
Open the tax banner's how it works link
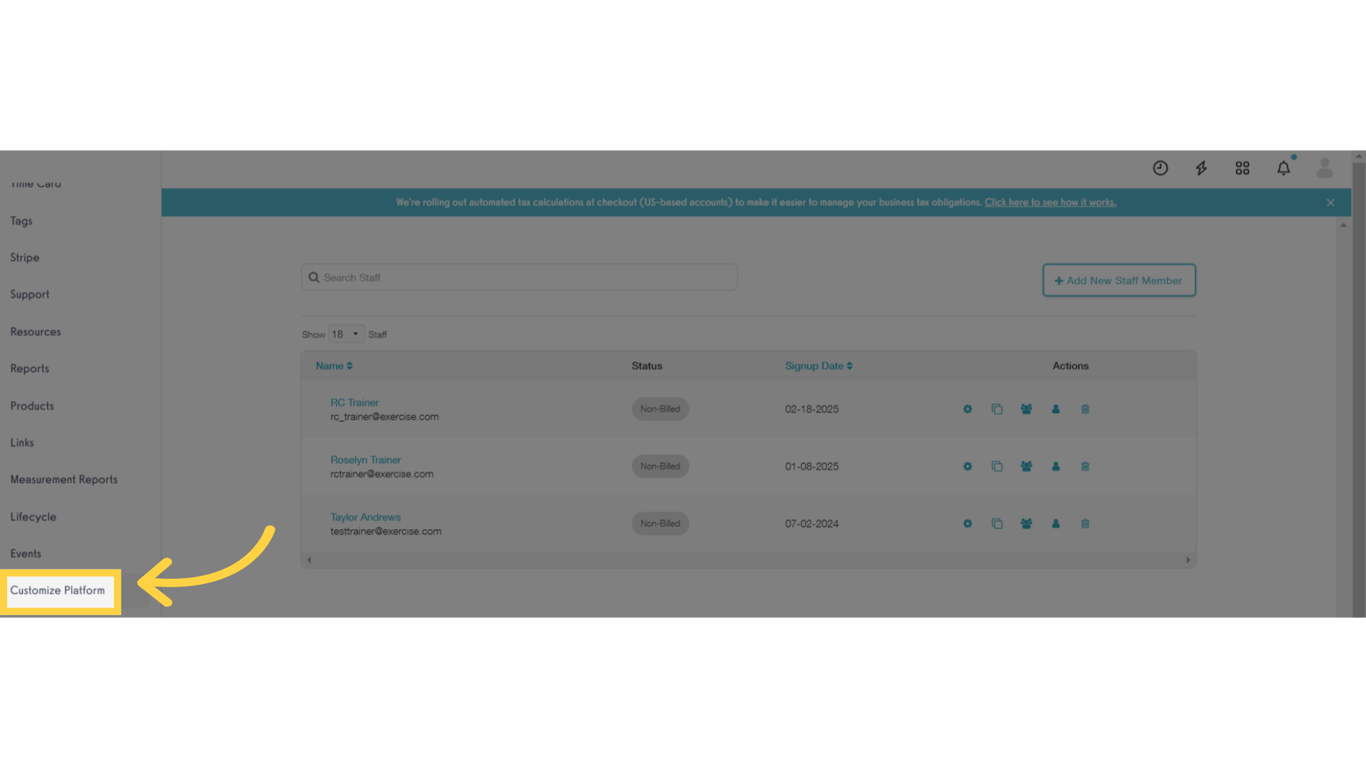(1050, 202)
